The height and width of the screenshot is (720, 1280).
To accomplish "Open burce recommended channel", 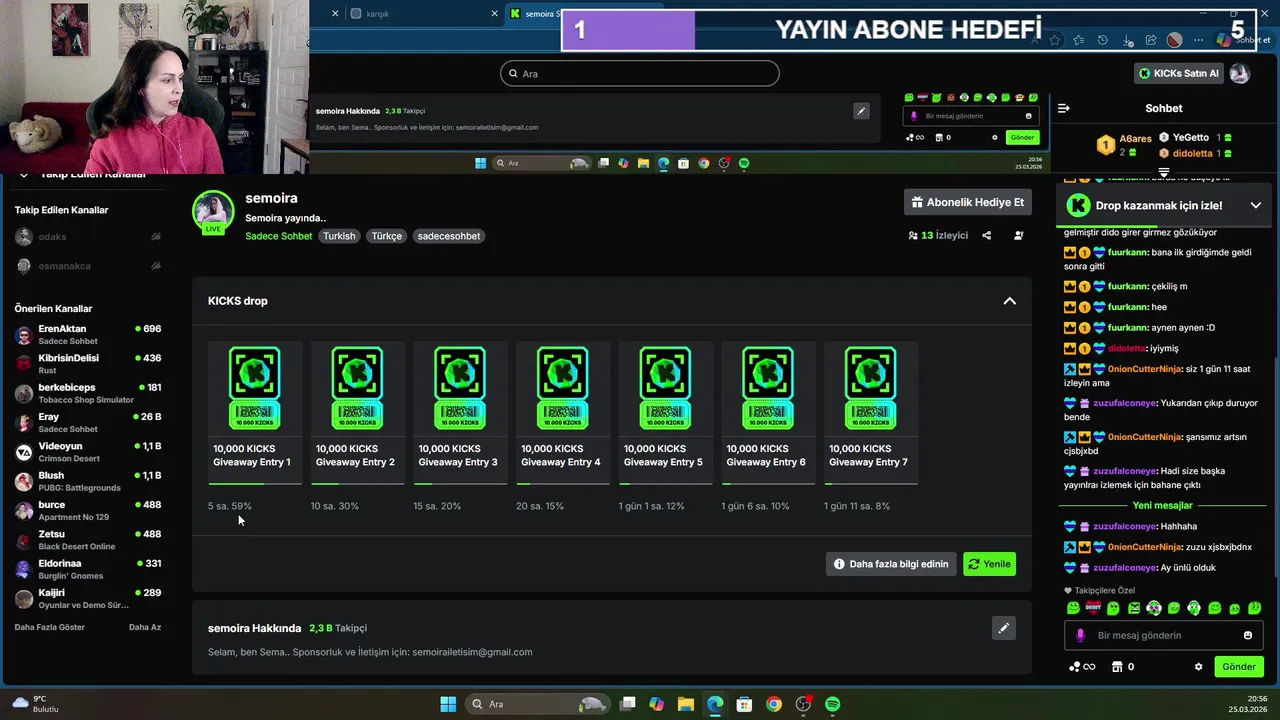I will (88, 511).
